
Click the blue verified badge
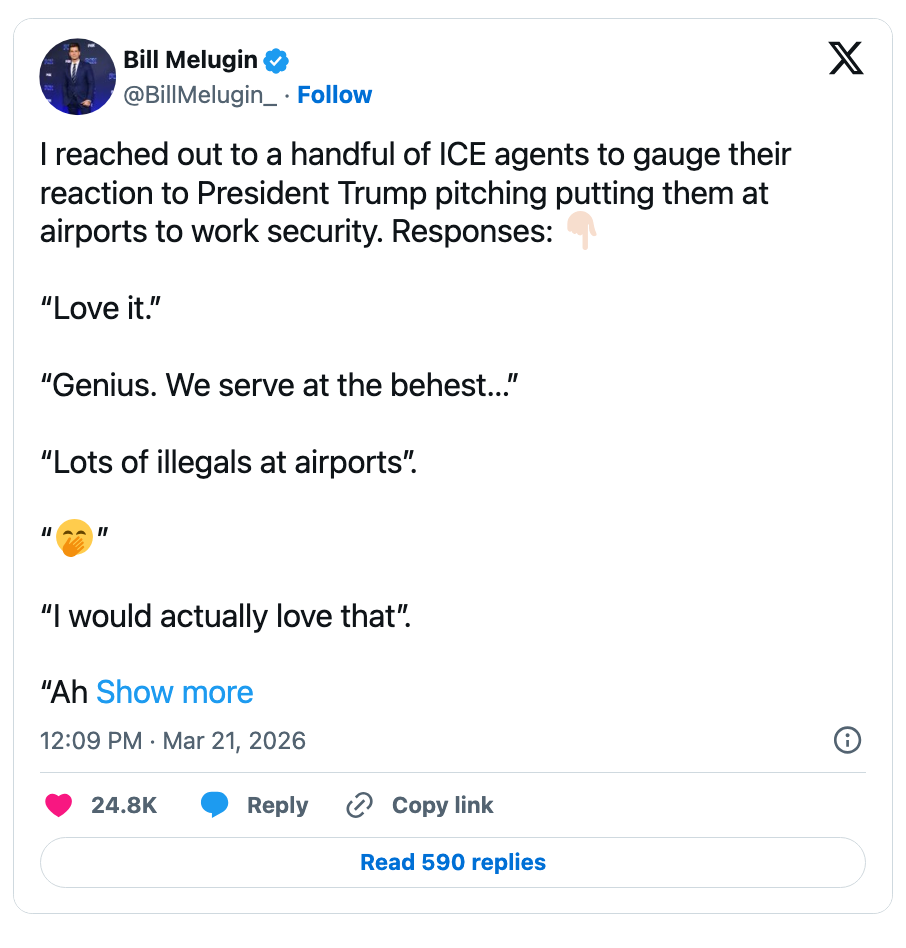(276, 61)
